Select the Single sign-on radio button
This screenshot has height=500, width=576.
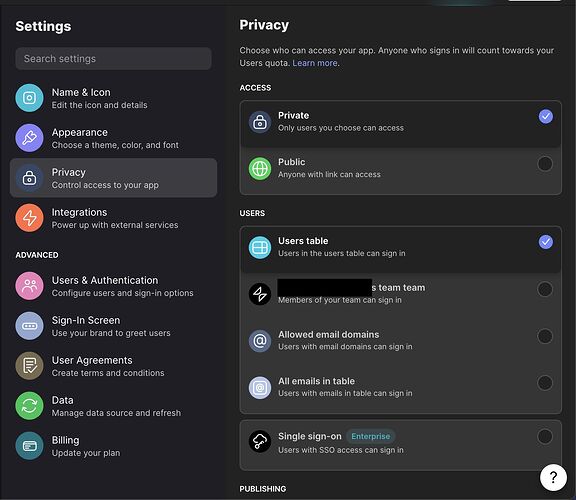545,437
